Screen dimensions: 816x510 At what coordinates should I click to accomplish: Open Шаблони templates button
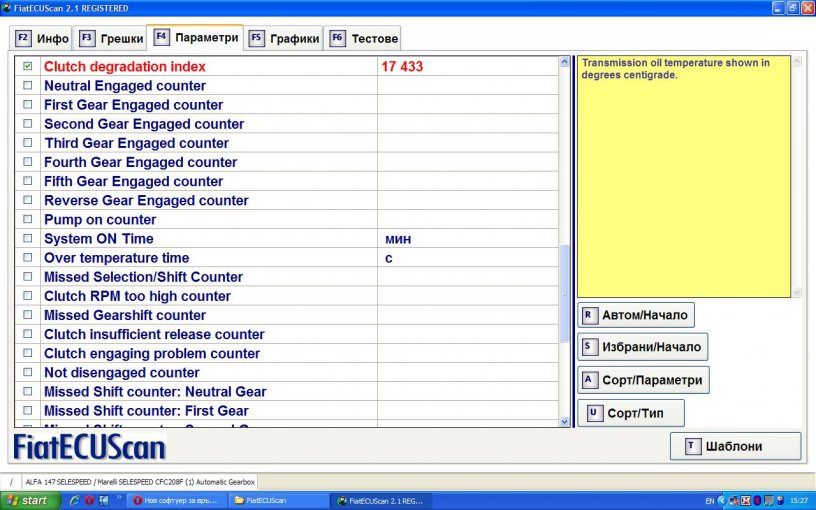735,446
